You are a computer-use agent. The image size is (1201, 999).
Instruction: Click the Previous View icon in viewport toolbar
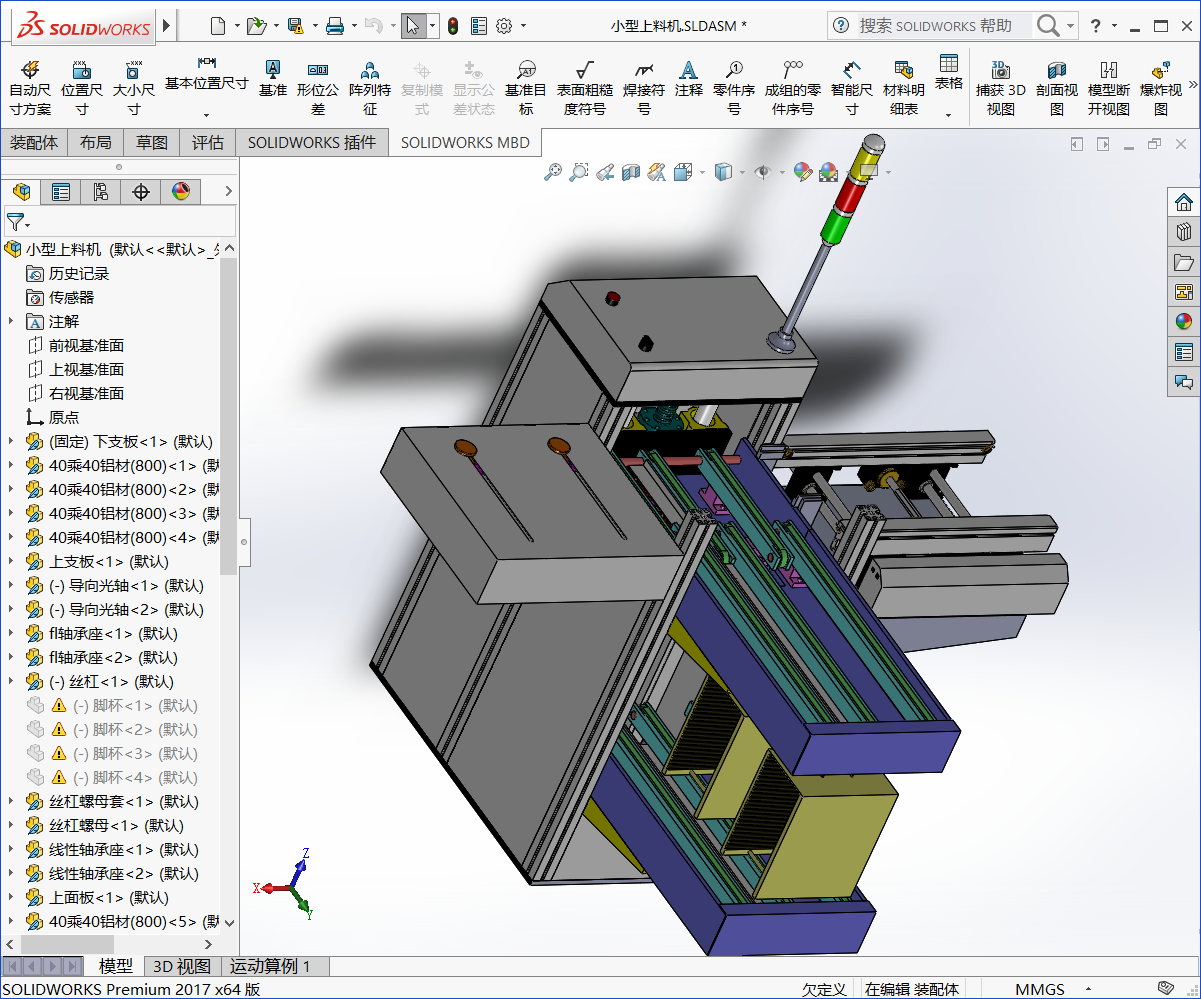coord(605,172)
